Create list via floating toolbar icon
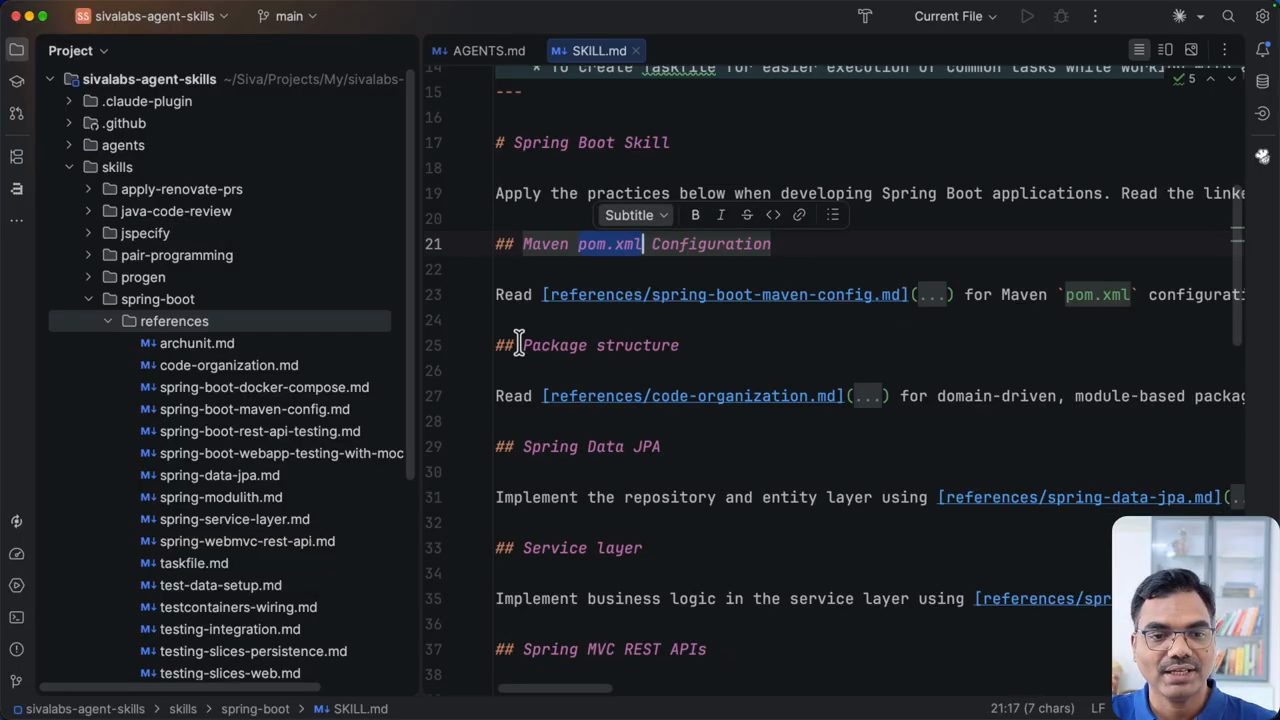 point(832,215)
